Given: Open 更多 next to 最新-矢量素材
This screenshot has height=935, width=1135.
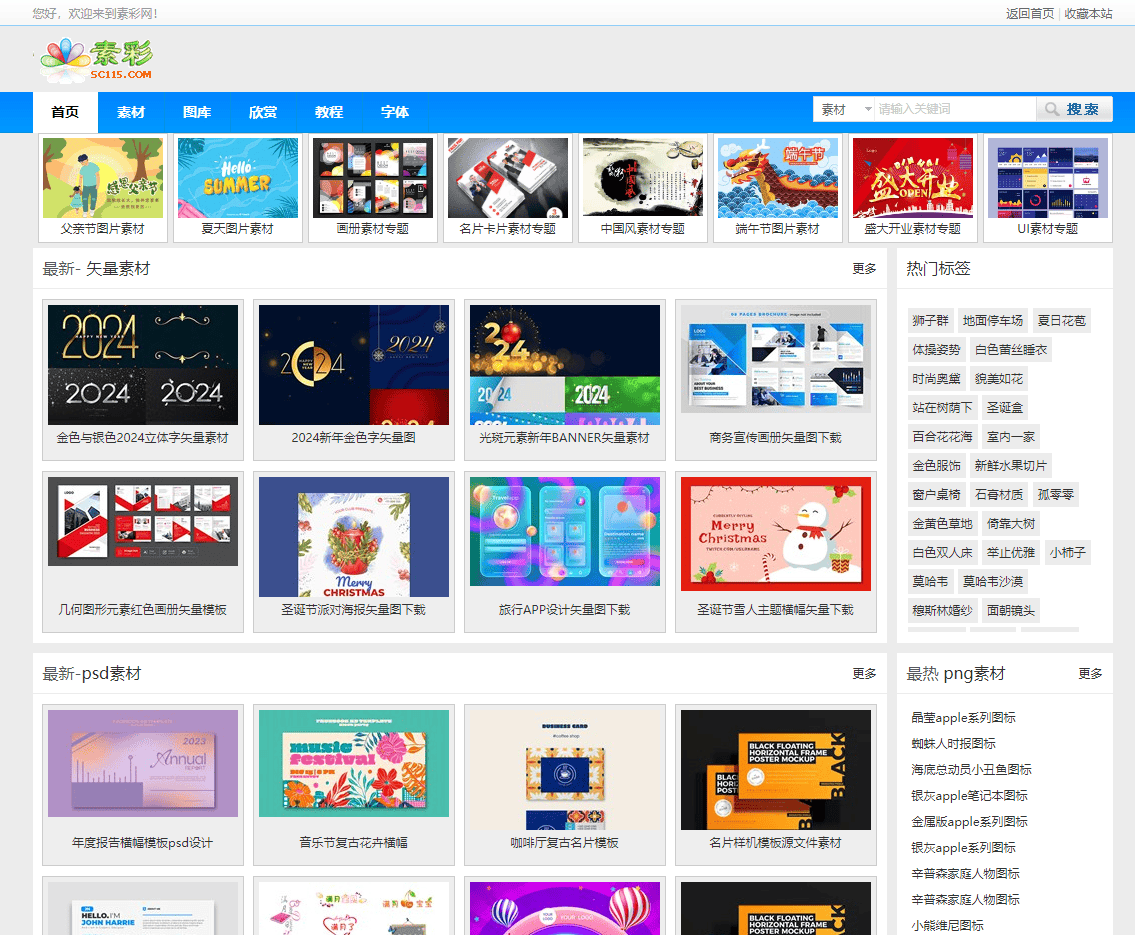Looking at the screenshot, I should (864, 268).
